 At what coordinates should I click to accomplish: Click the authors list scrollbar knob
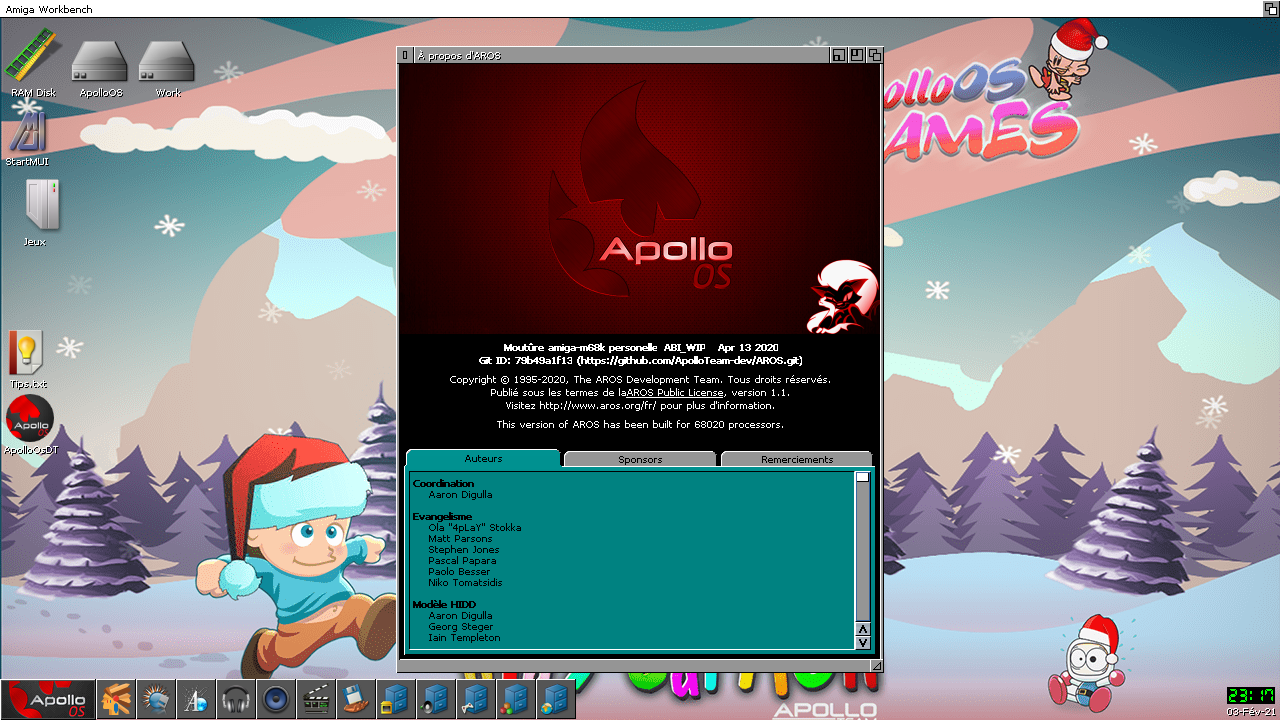(863, 478)
